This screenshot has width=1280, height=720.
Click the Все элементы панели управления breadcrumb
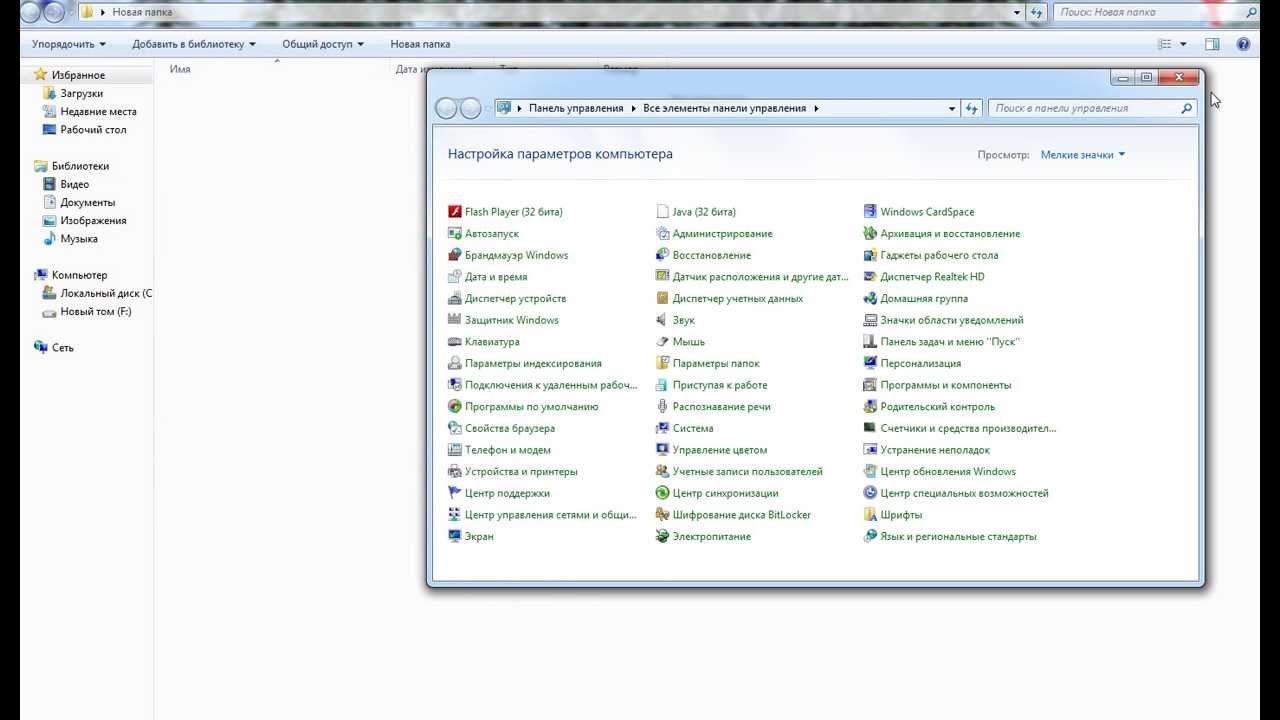[x=725, y=108]
